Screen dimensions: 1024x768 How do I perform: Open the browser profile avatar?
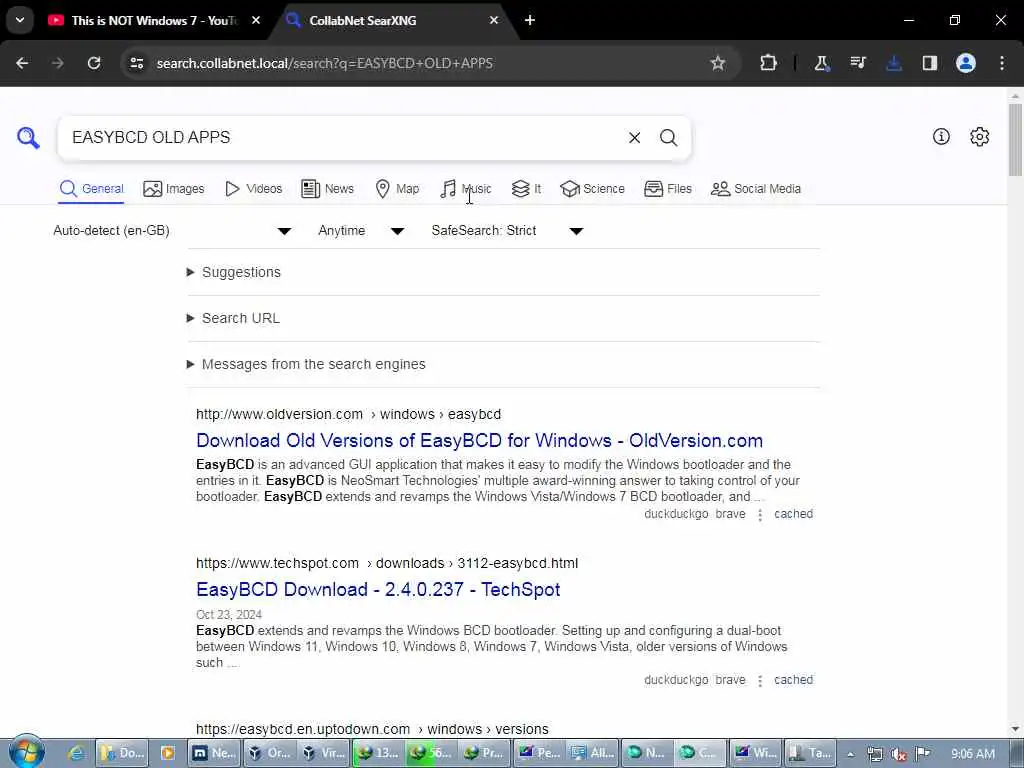point(966,63)
